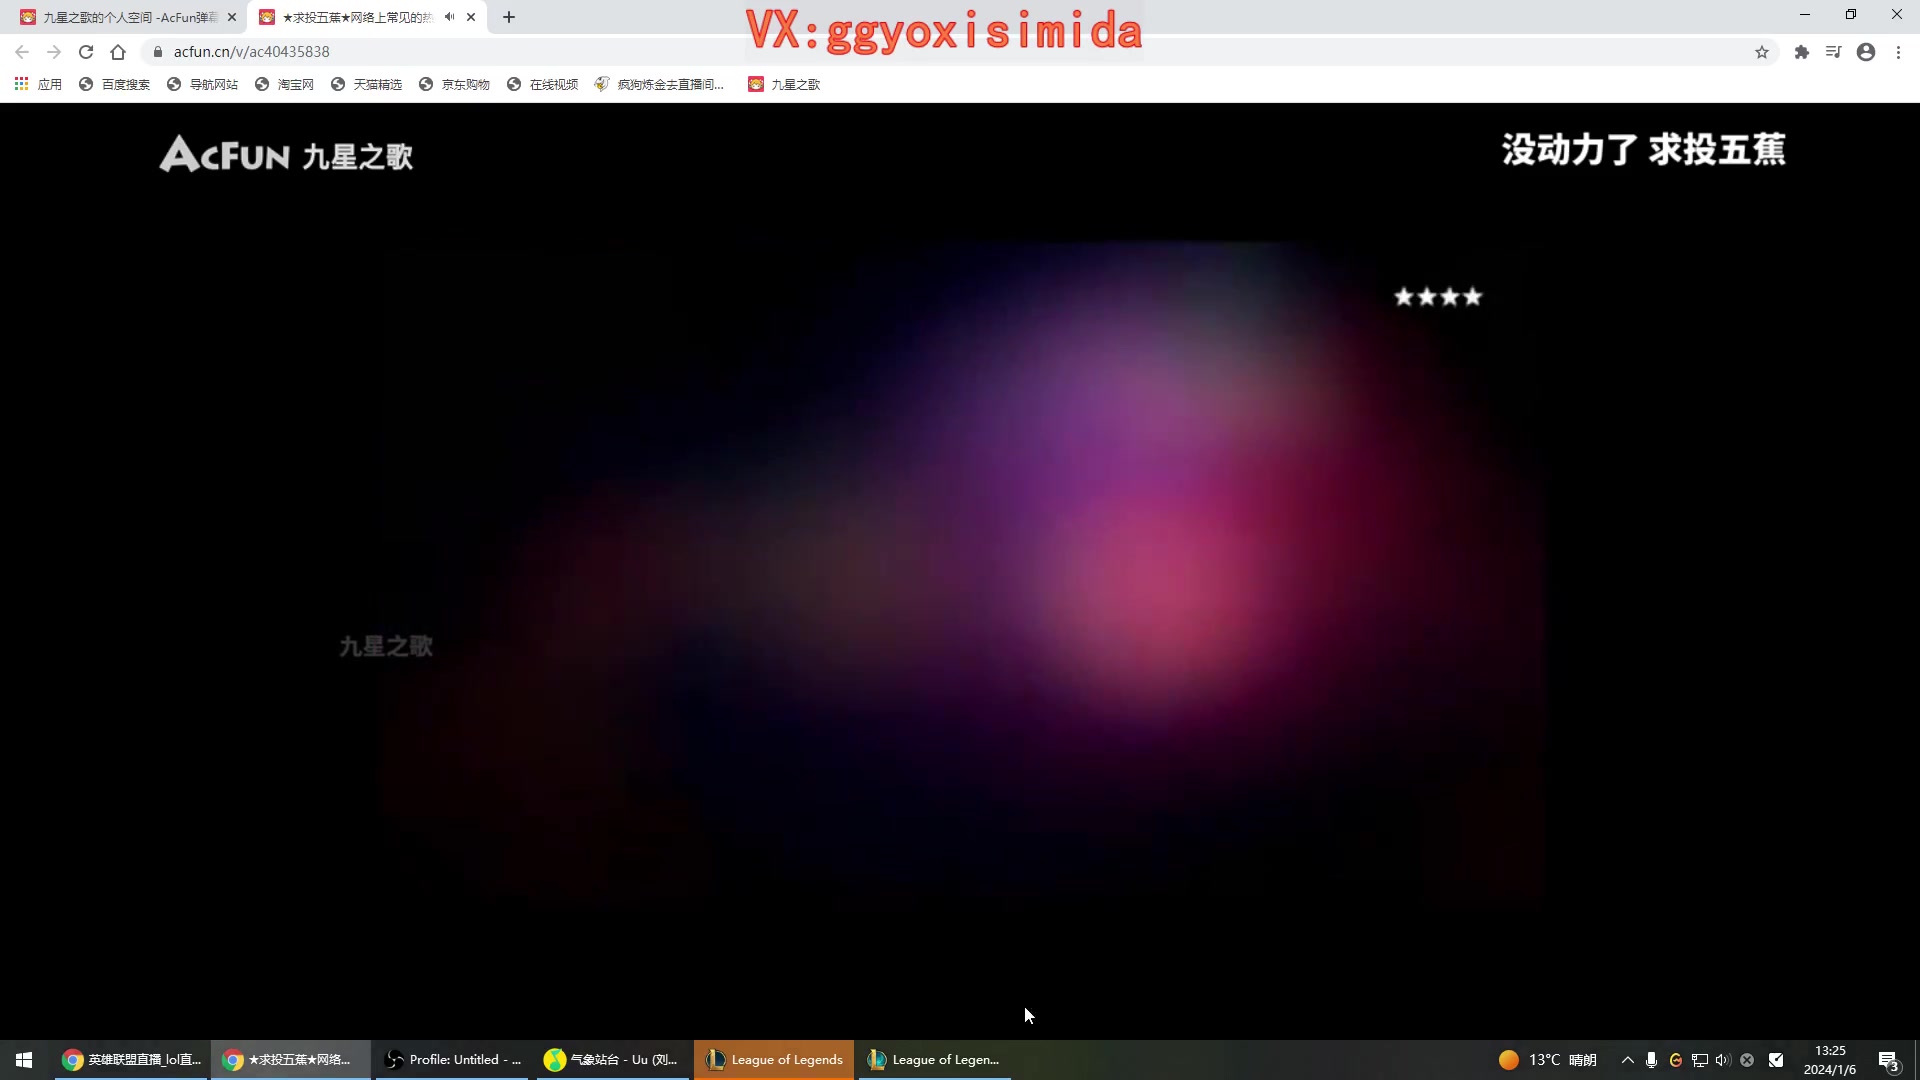
Task: Open the Extensions puzzle icon
Action: [1801, 52]
